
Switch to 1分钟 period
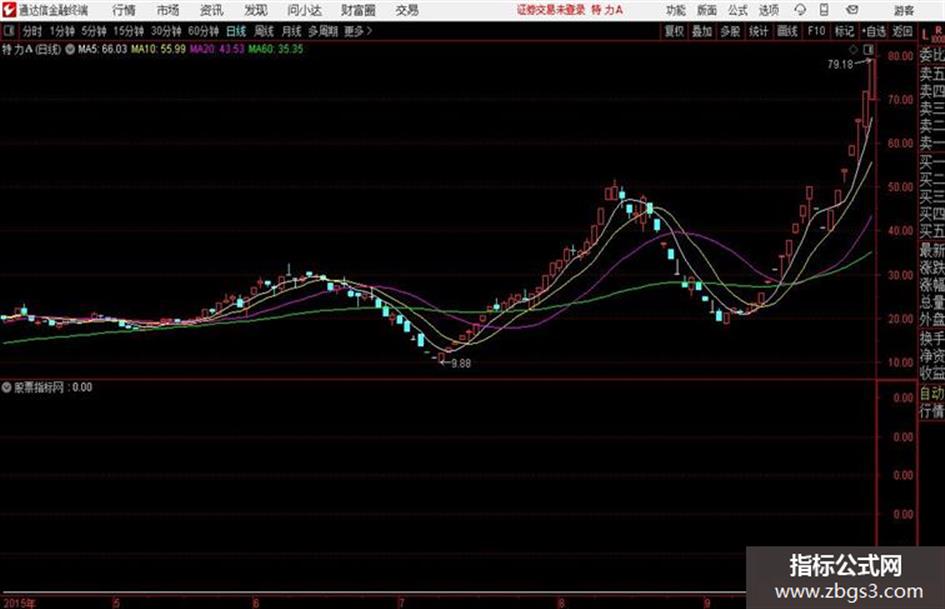(x=62, y=31)
